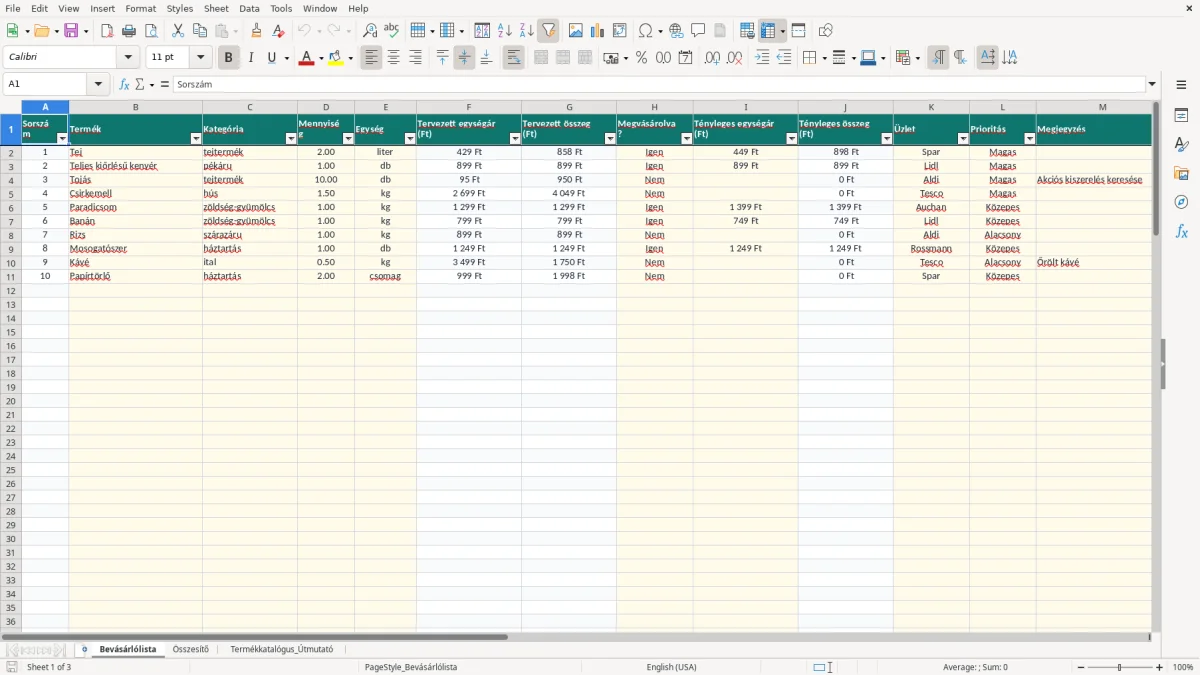Open Find & Replace
This screenshot has width=1200, height=675.
point(370,31)
